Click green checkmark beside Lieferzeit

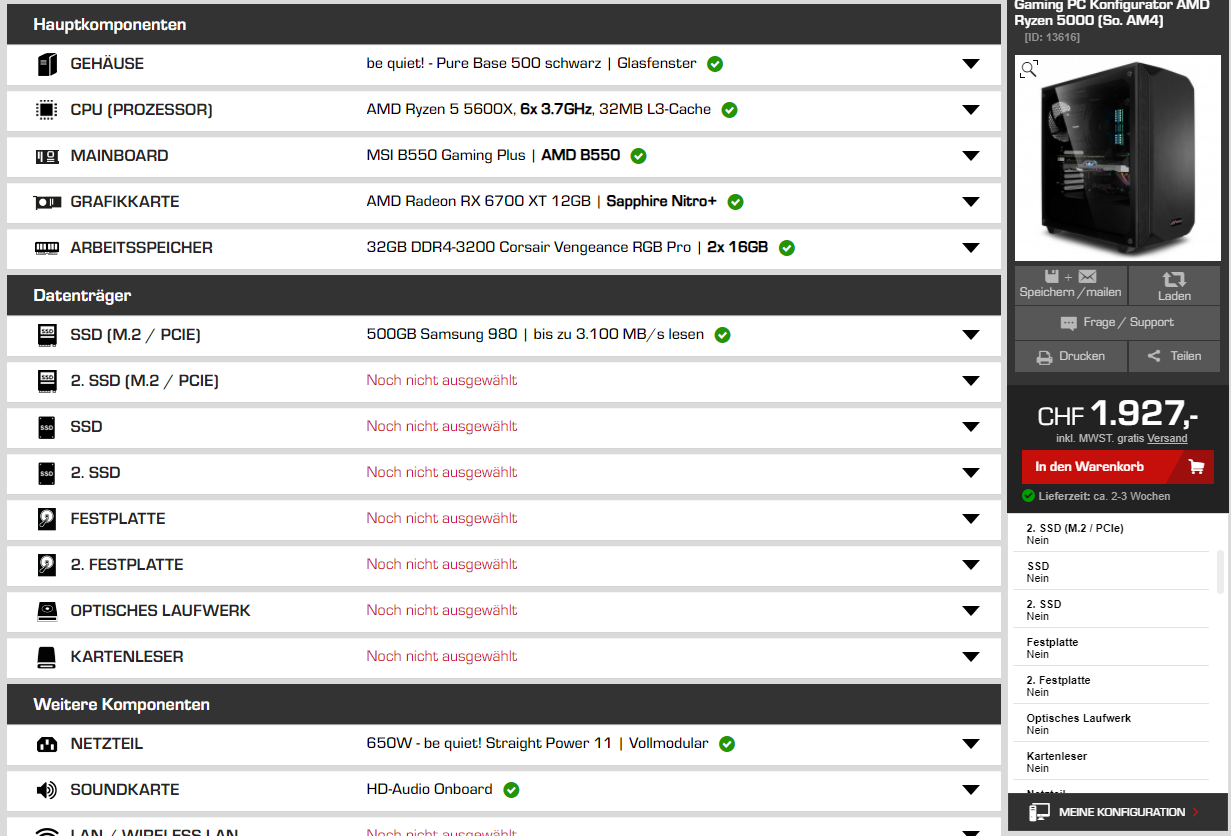coord(1029,496)
